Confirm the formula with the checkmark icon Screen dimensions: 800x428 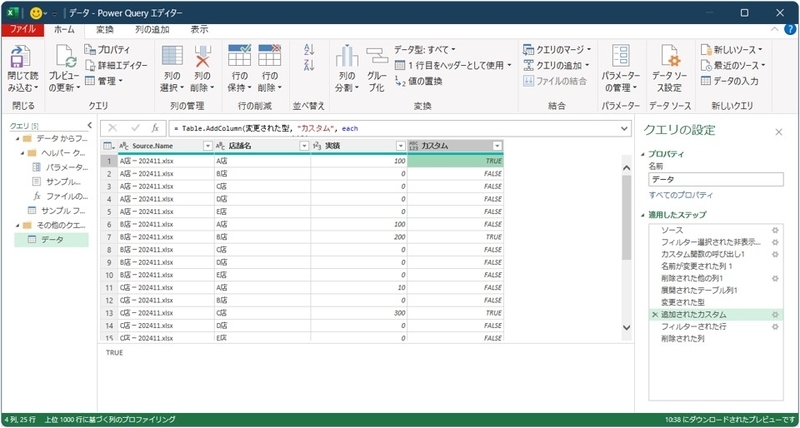135,129
